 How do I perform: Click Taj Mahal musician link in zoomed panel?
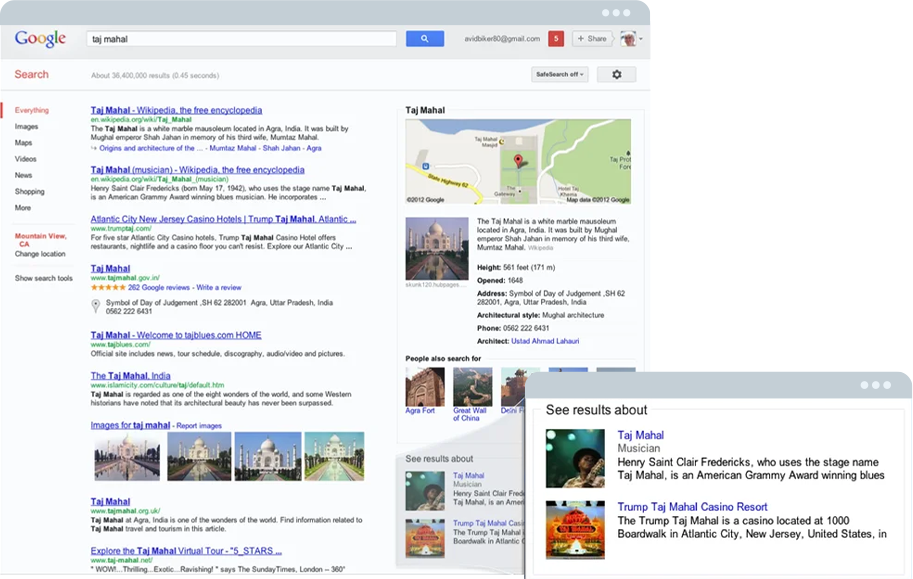[x=640, y=435]
